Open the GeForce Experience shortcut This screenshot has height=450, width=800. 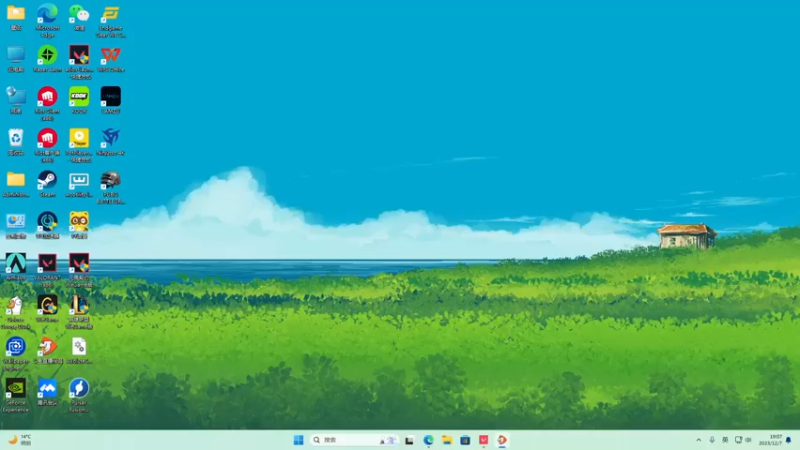(16, 395)
